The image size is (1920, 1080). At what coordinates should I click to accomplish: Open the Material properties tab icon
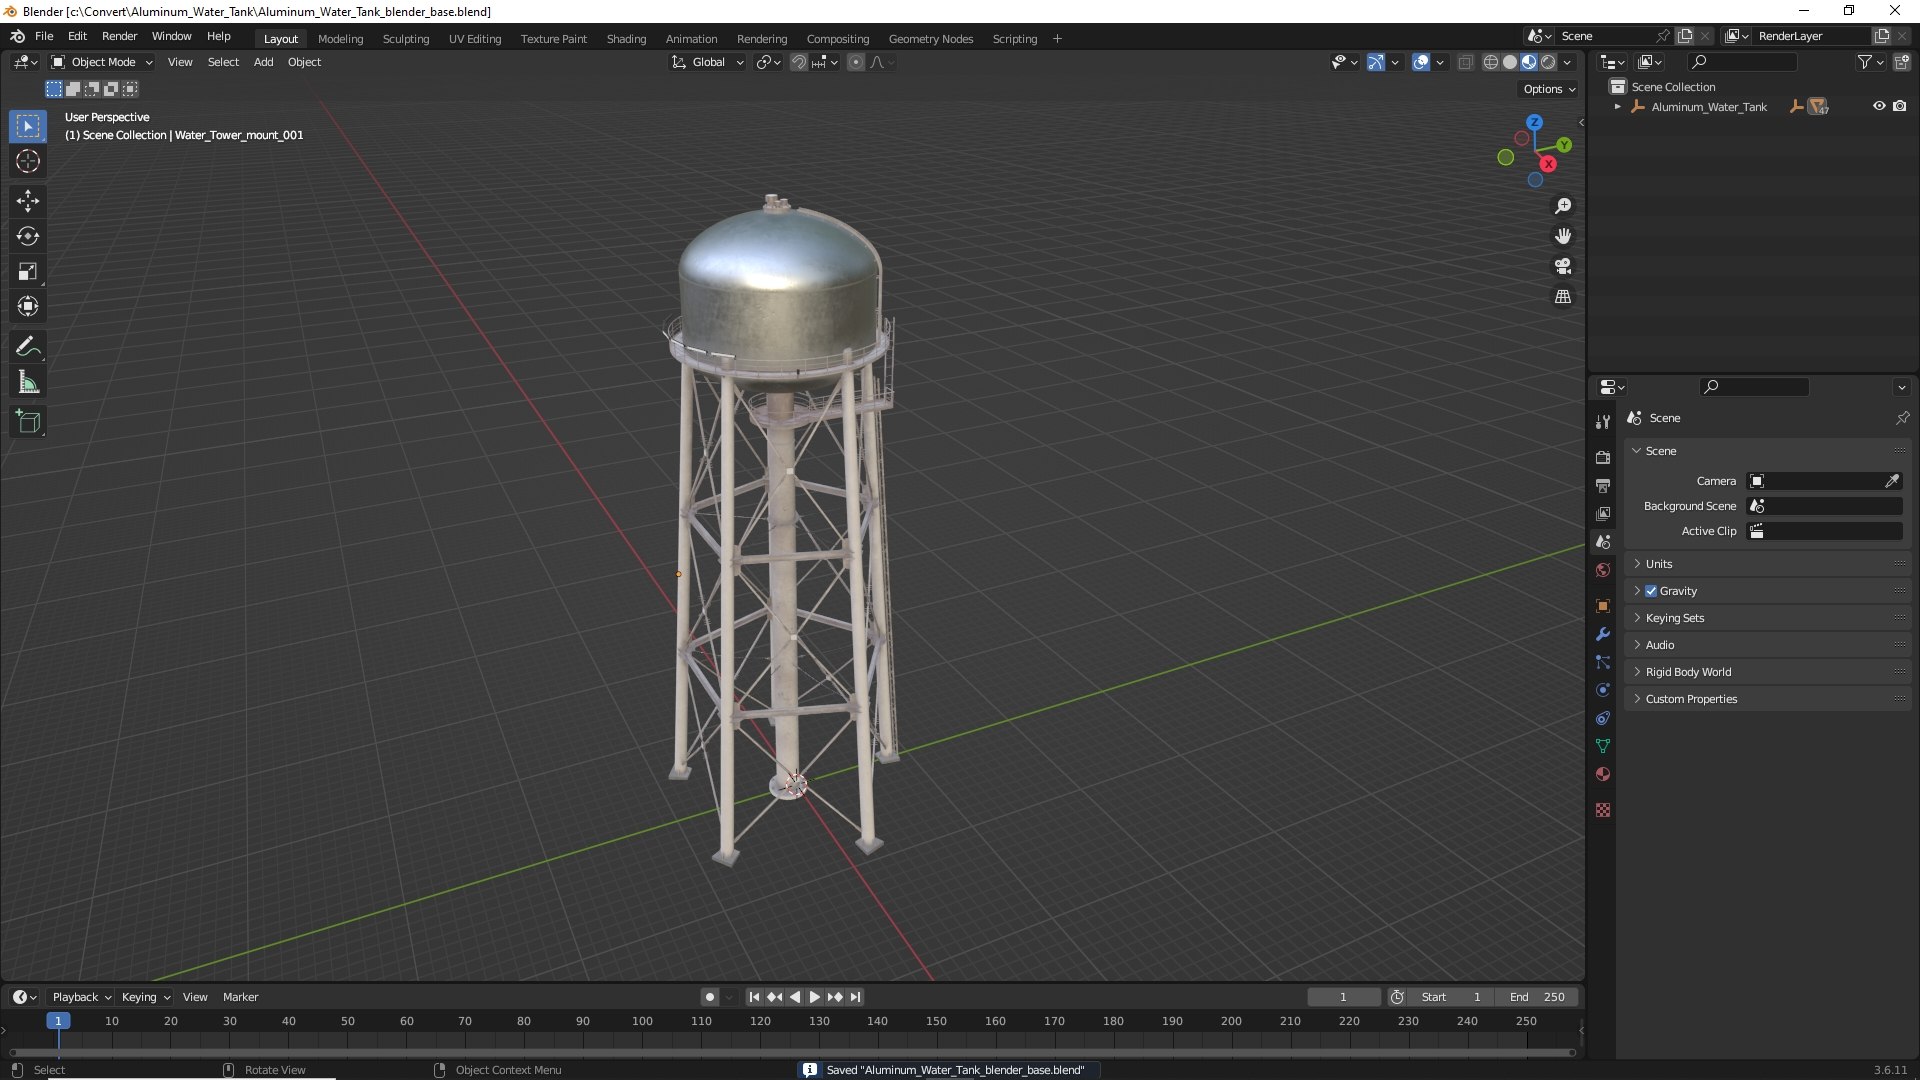coord(1603,774)
